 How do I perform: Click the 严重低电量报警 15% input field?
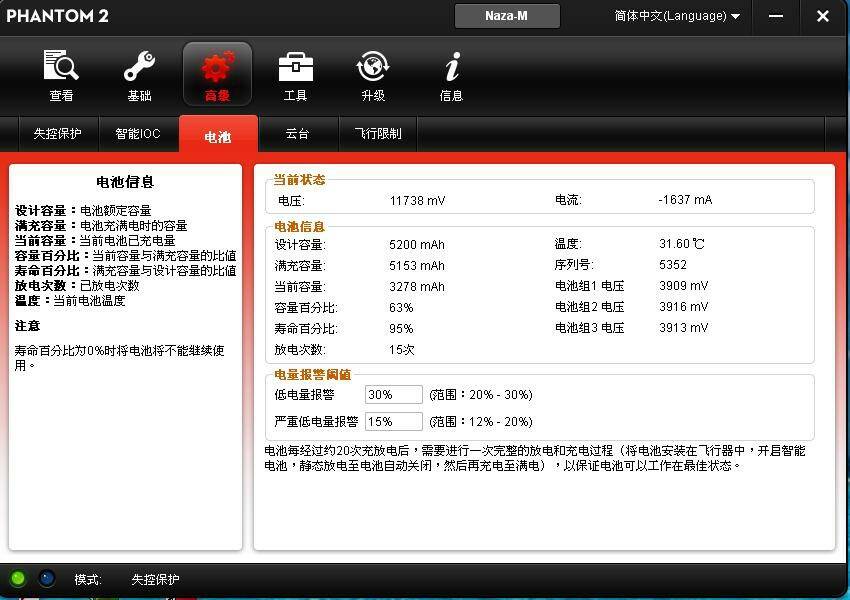point(394,421)
